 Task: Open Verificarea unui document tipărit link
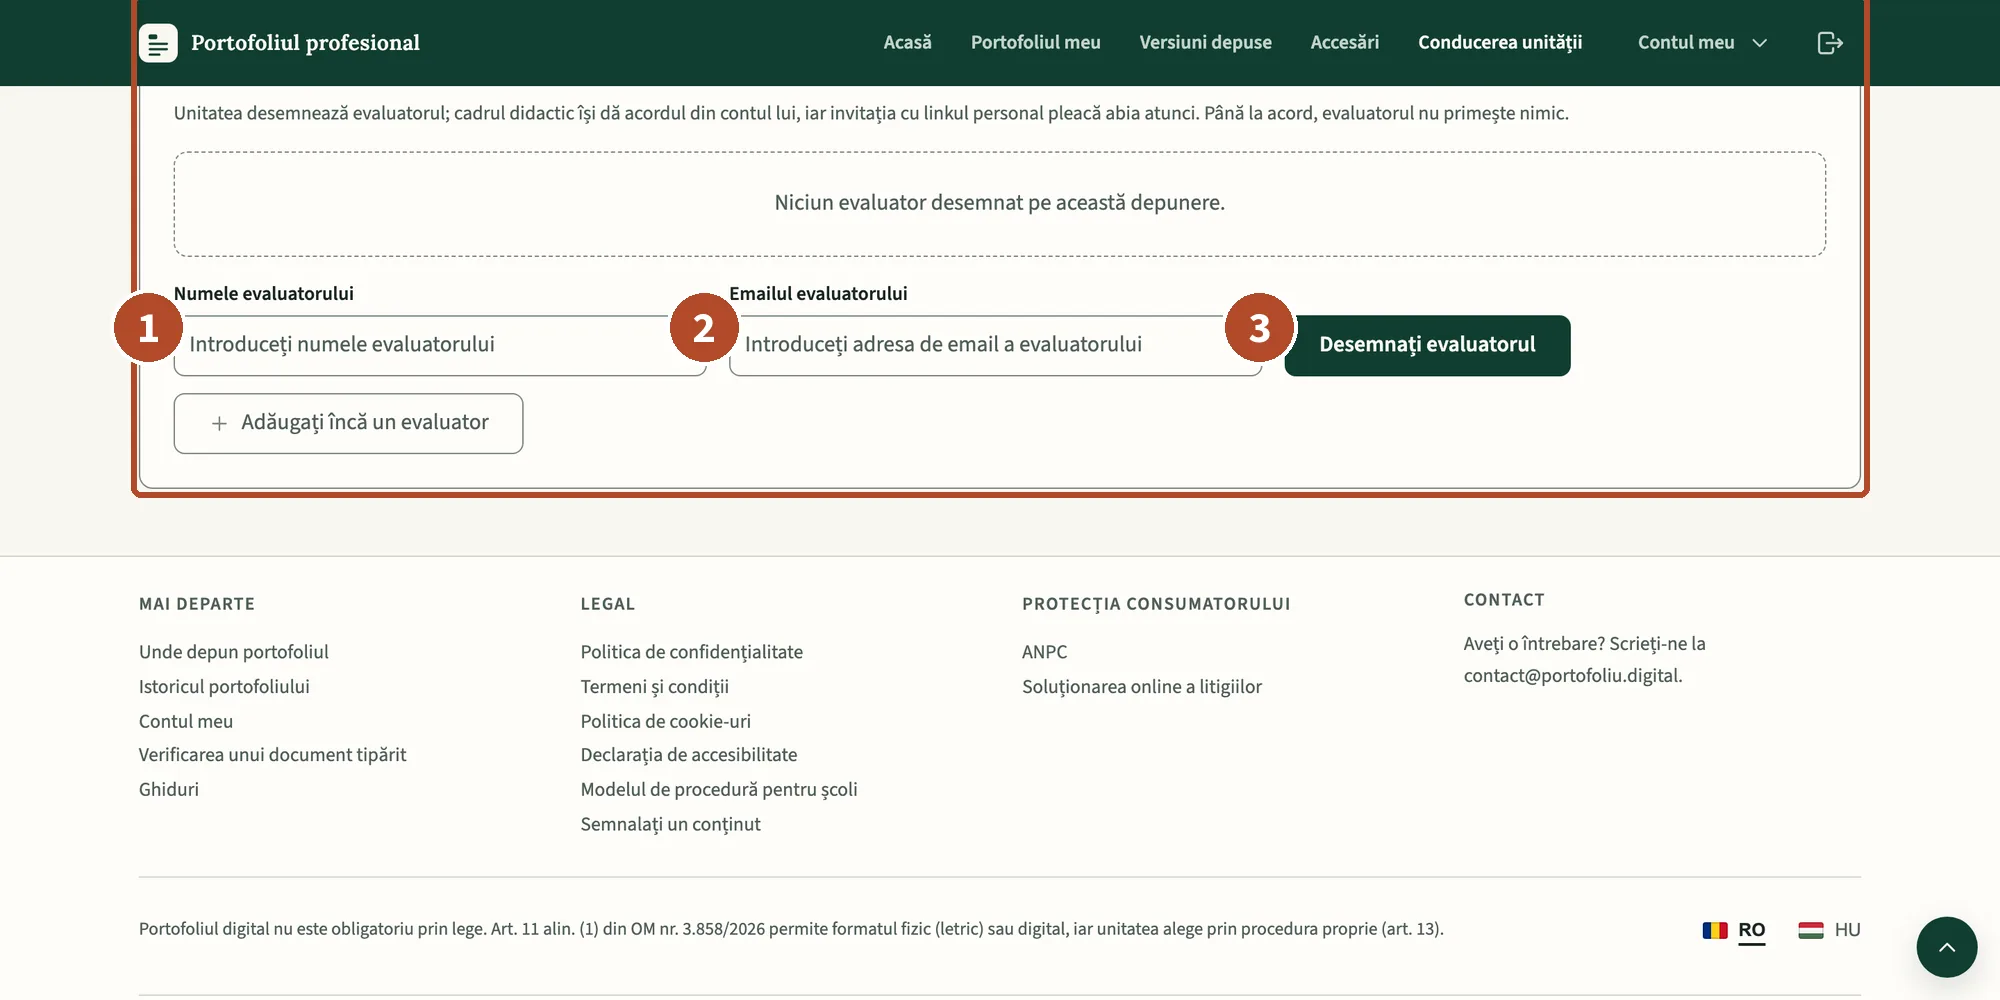[272, 755]
